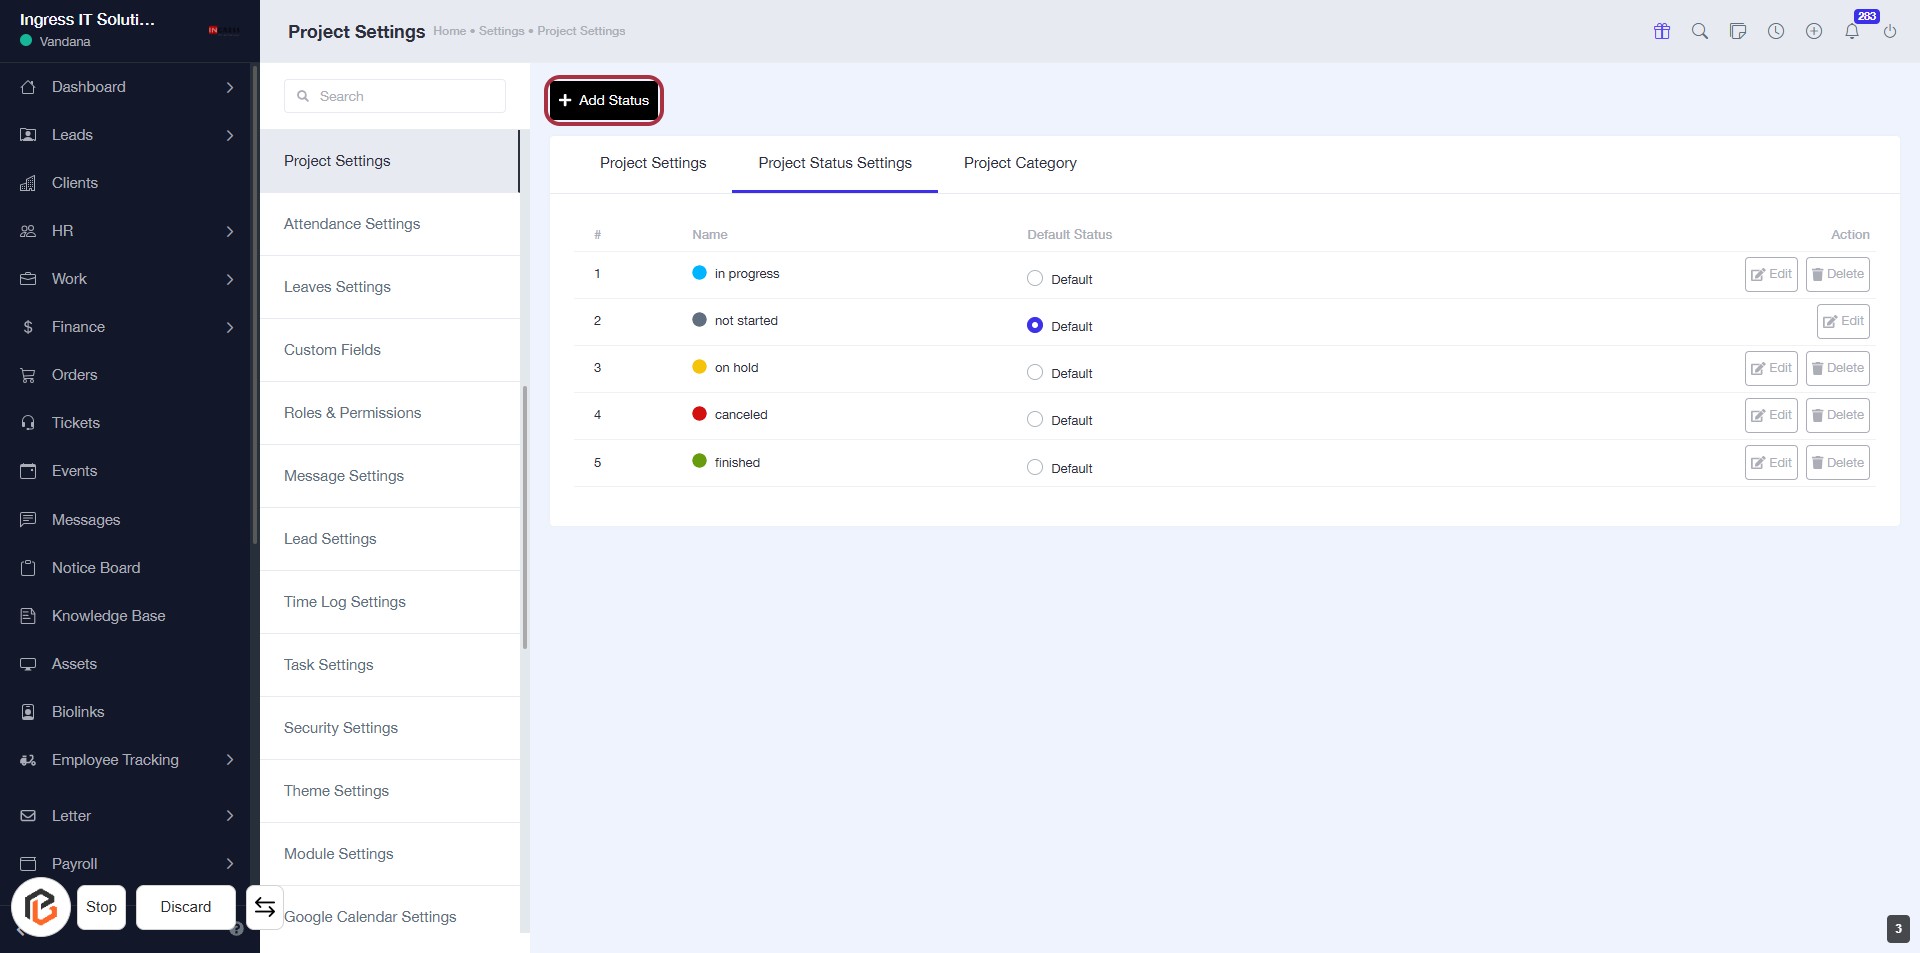The height and width of the screenshot is (953, 1920).
Task: Delete the 'canceled' status
Action: 1837,415
